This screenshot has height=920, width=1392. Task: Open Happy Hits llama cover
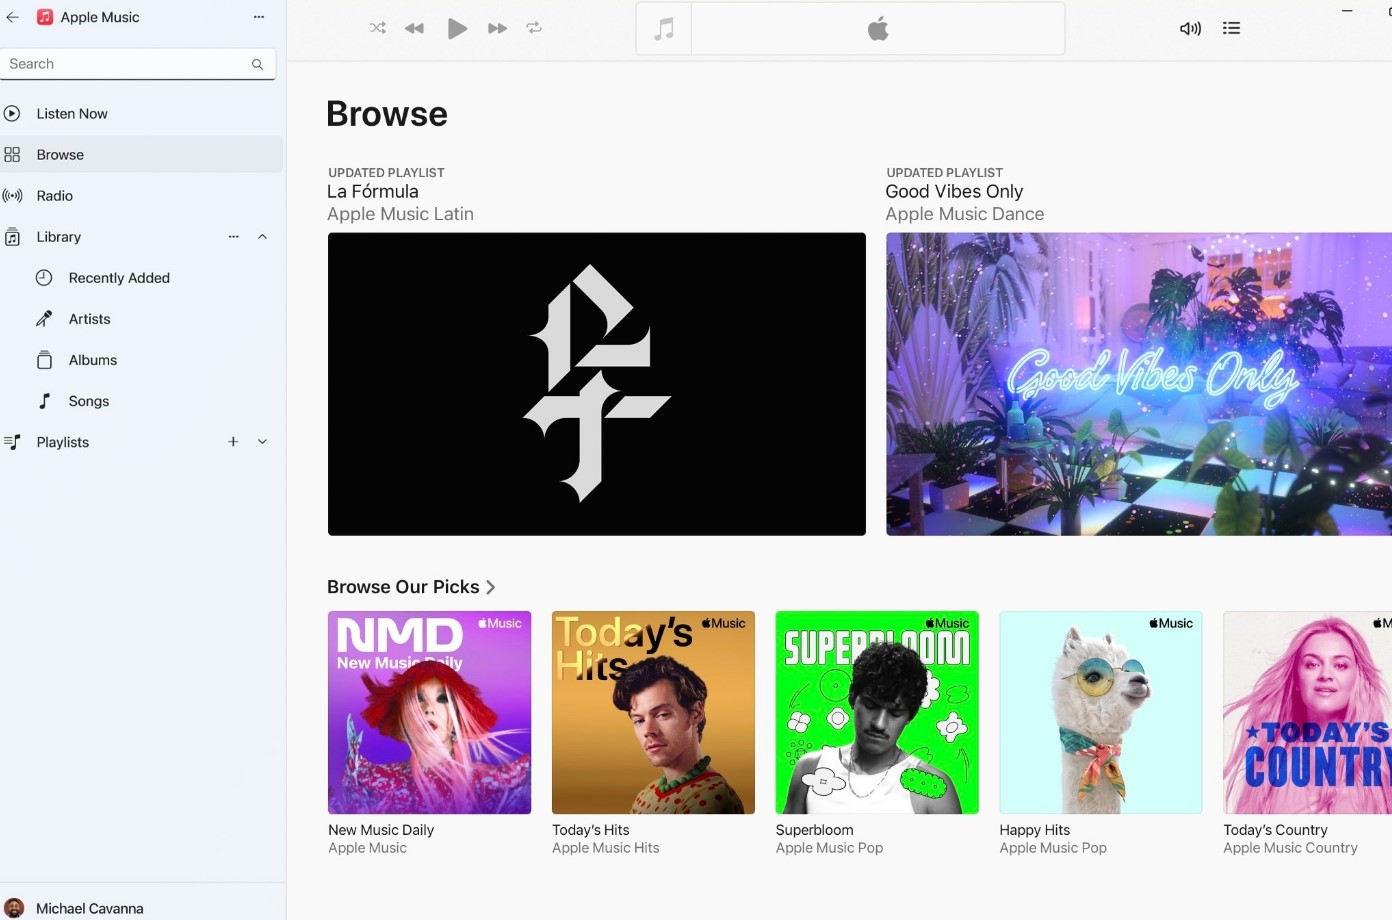1101,713
